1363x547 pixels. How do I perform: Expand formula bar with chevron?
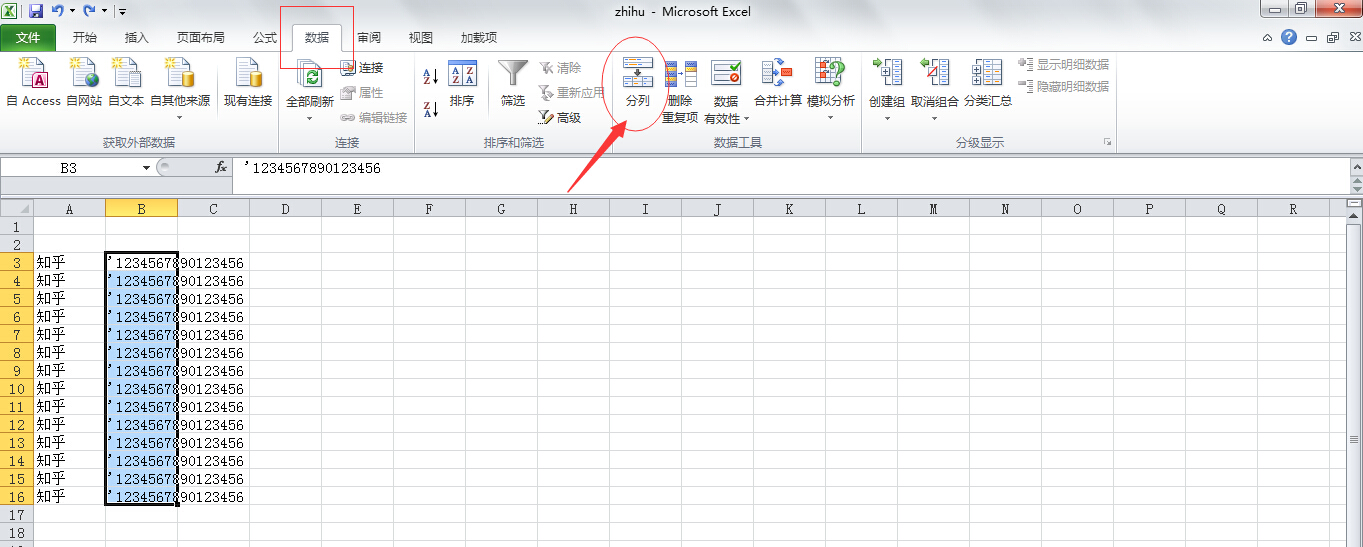pos(1355,169)
